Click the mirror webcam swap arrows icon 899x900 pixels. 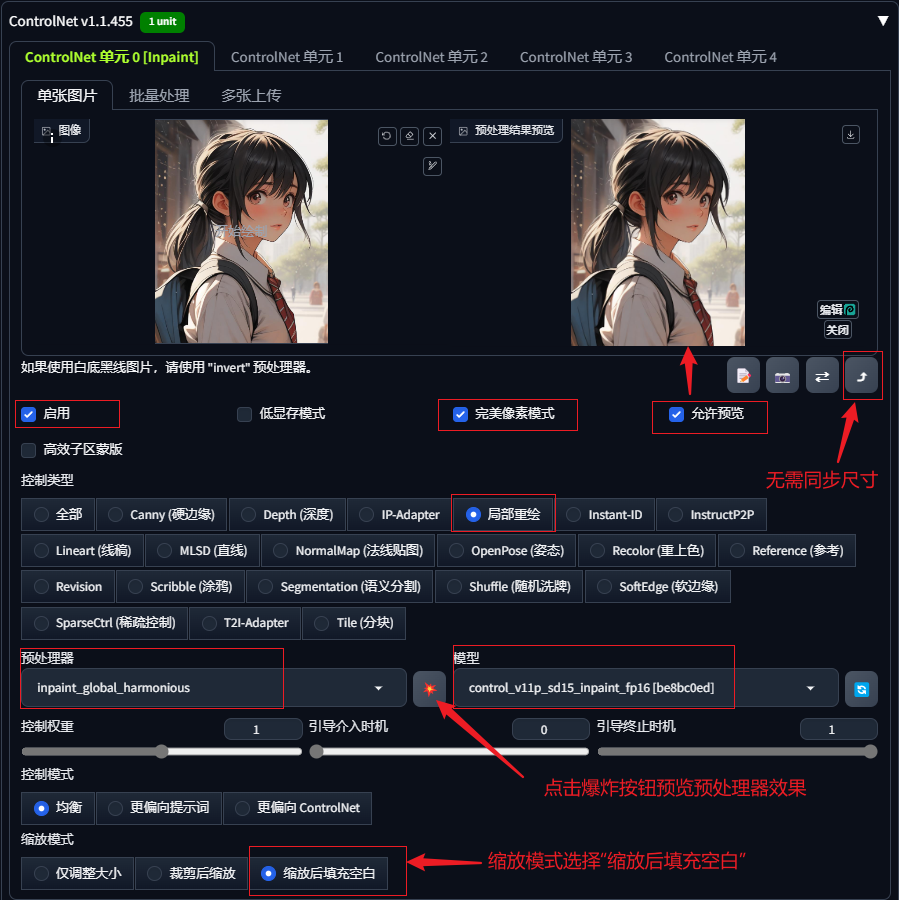pyautogui.click(x=822, y=376)
